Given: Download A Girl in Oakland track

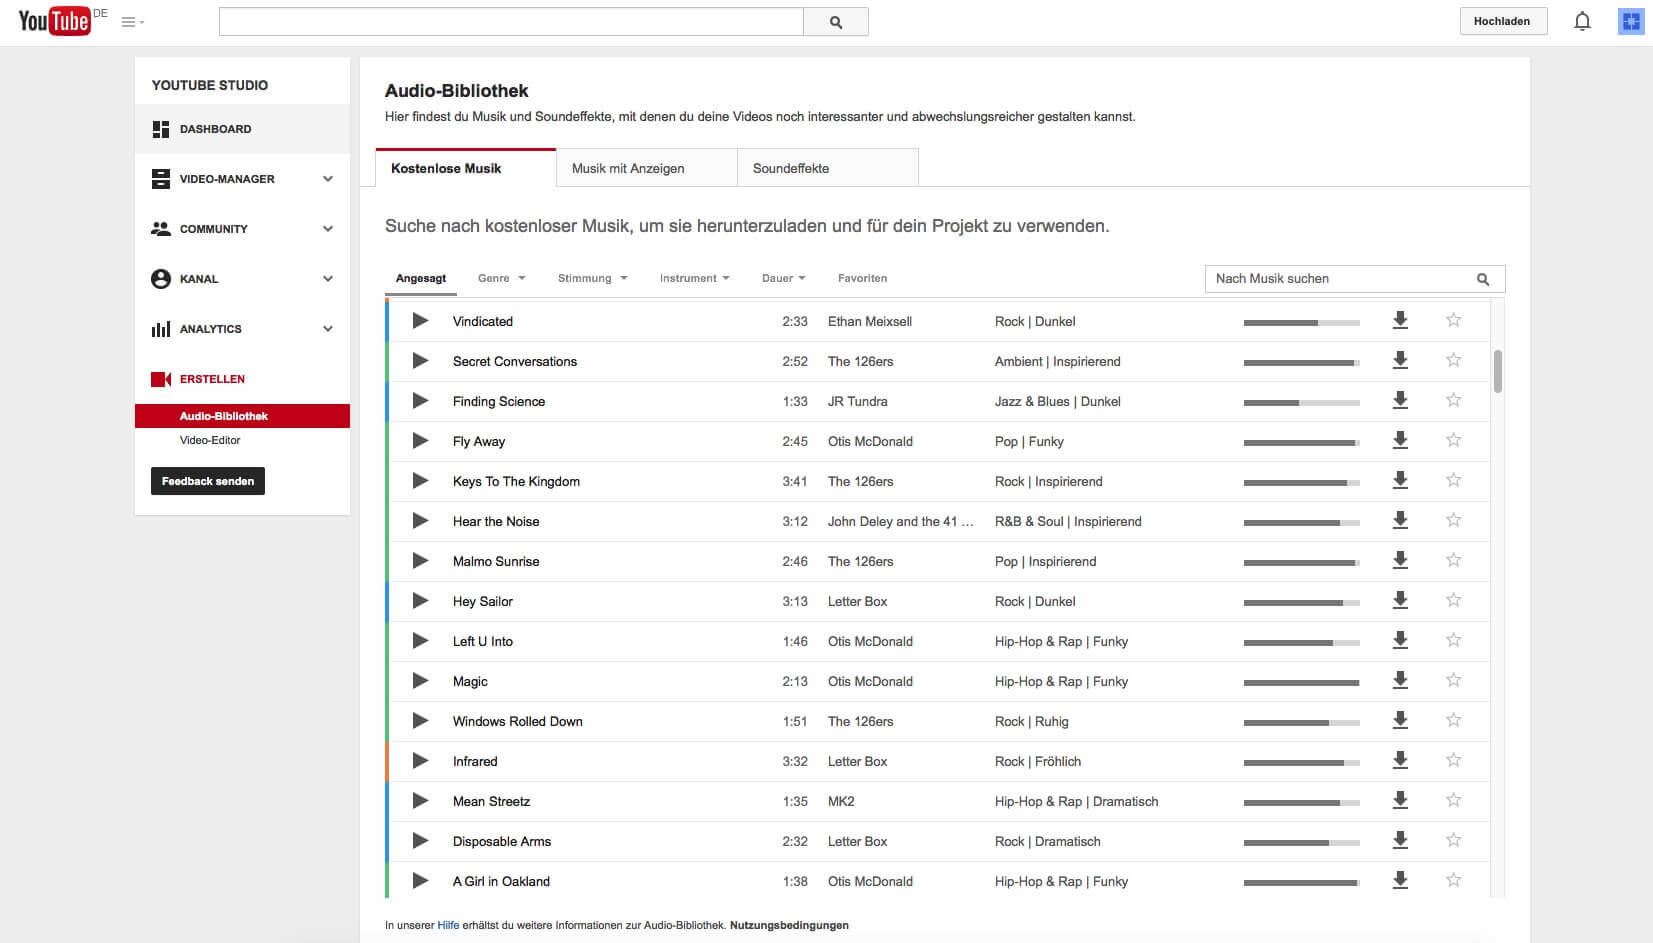Looking at the screenshot, I should click(1400, 880).
